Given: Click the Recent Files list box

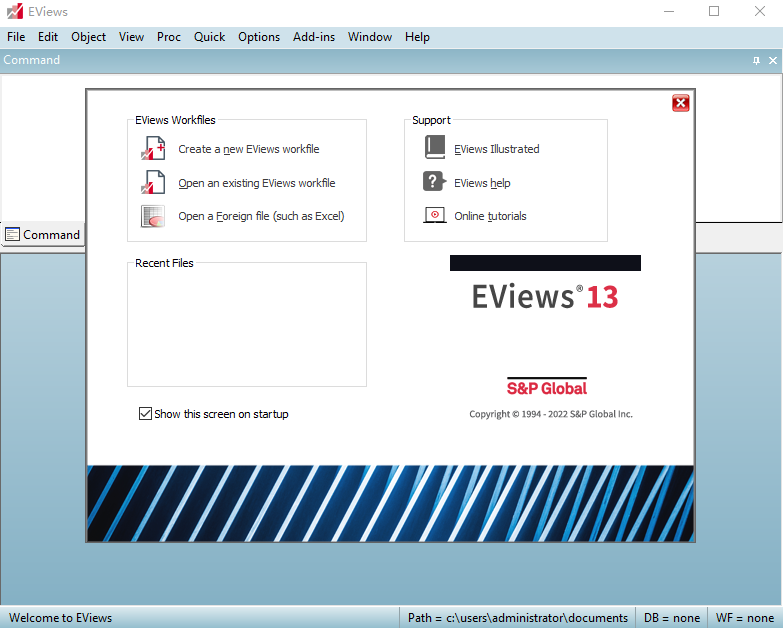Looking at the screenshot, I should (247, 324).
